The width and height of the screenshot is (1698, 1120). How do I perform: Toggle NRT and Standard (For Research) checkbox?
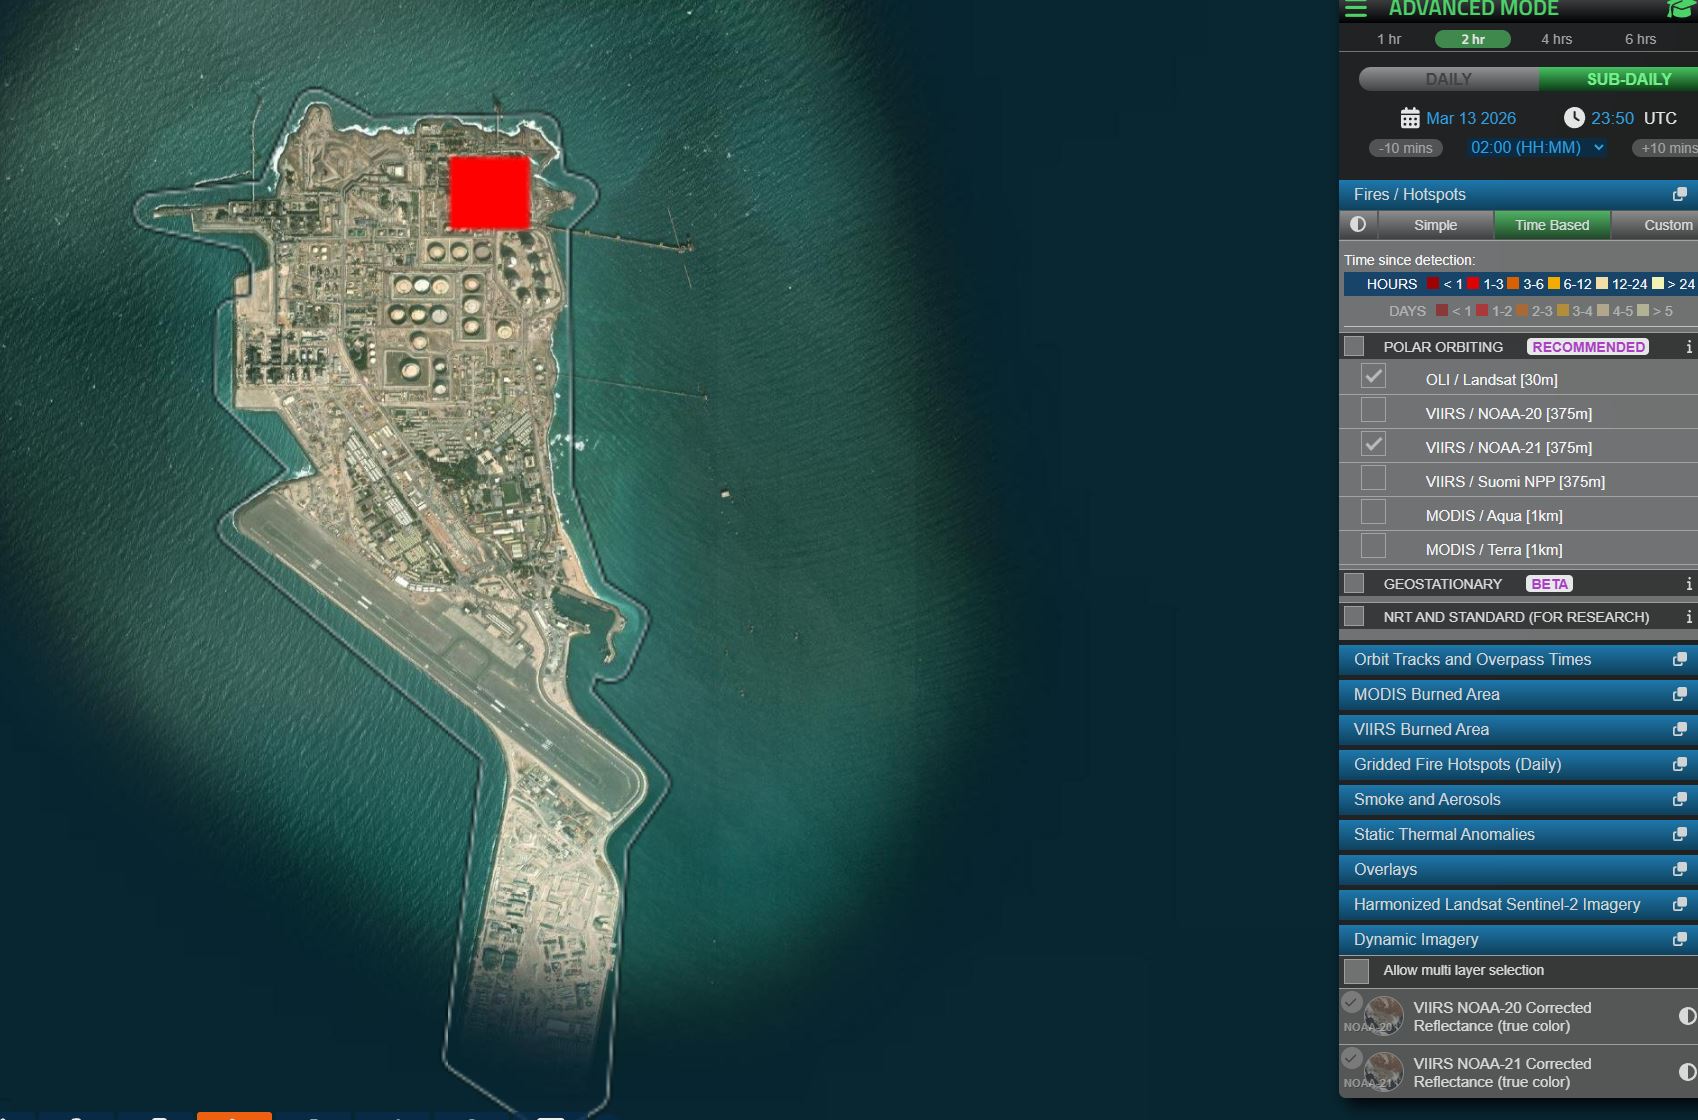[x=1354, y=617]
